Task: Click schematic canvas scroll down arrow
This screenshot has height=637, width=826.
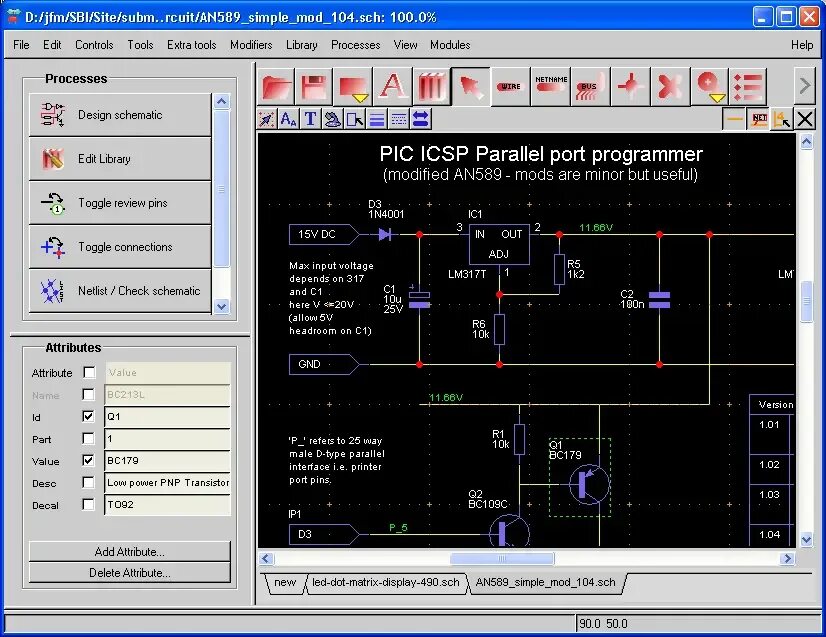Action: point(807,540)
